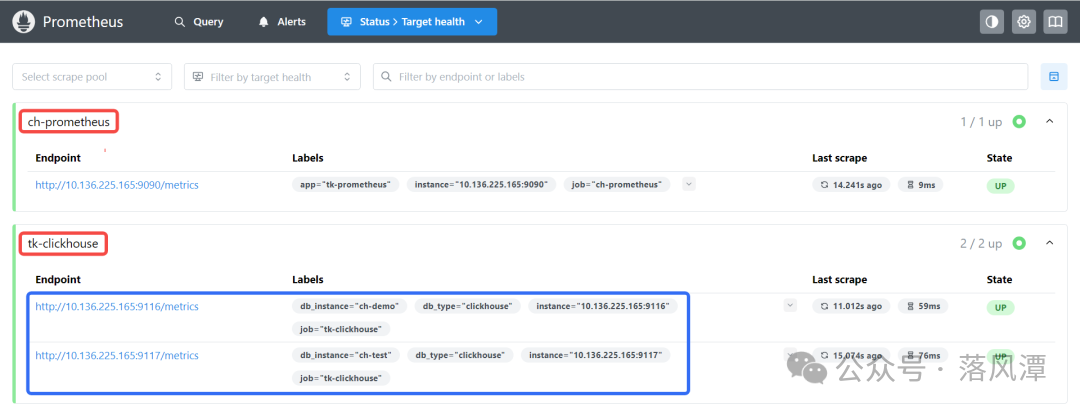Expand labels for the 9090 target row
The image size is (1080, 411).
click(x=689, y=184)
